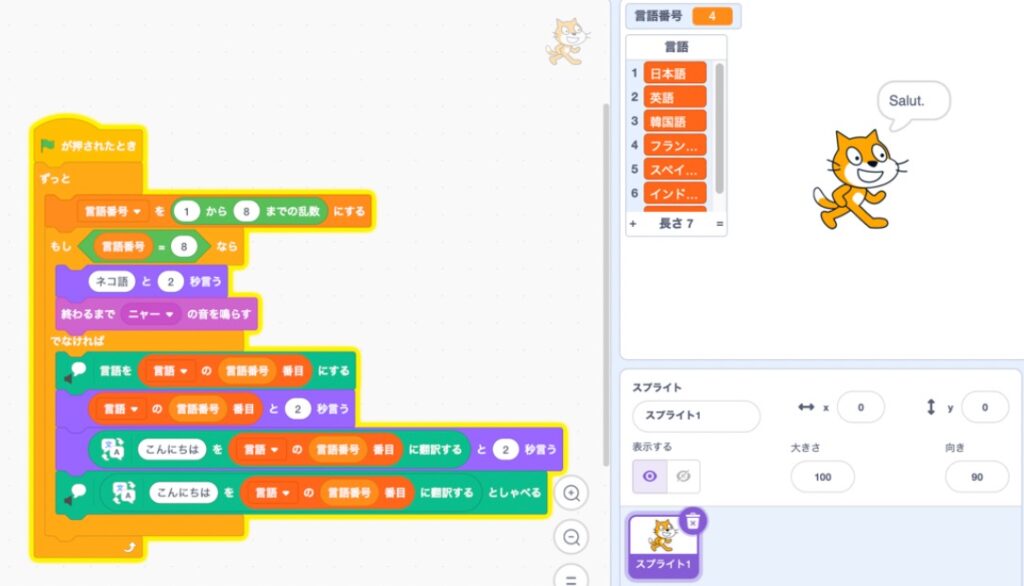Click the sprite name field スプライト1
The height and width of the screenshot is (586, 1024).
click(x=696, y=415)
